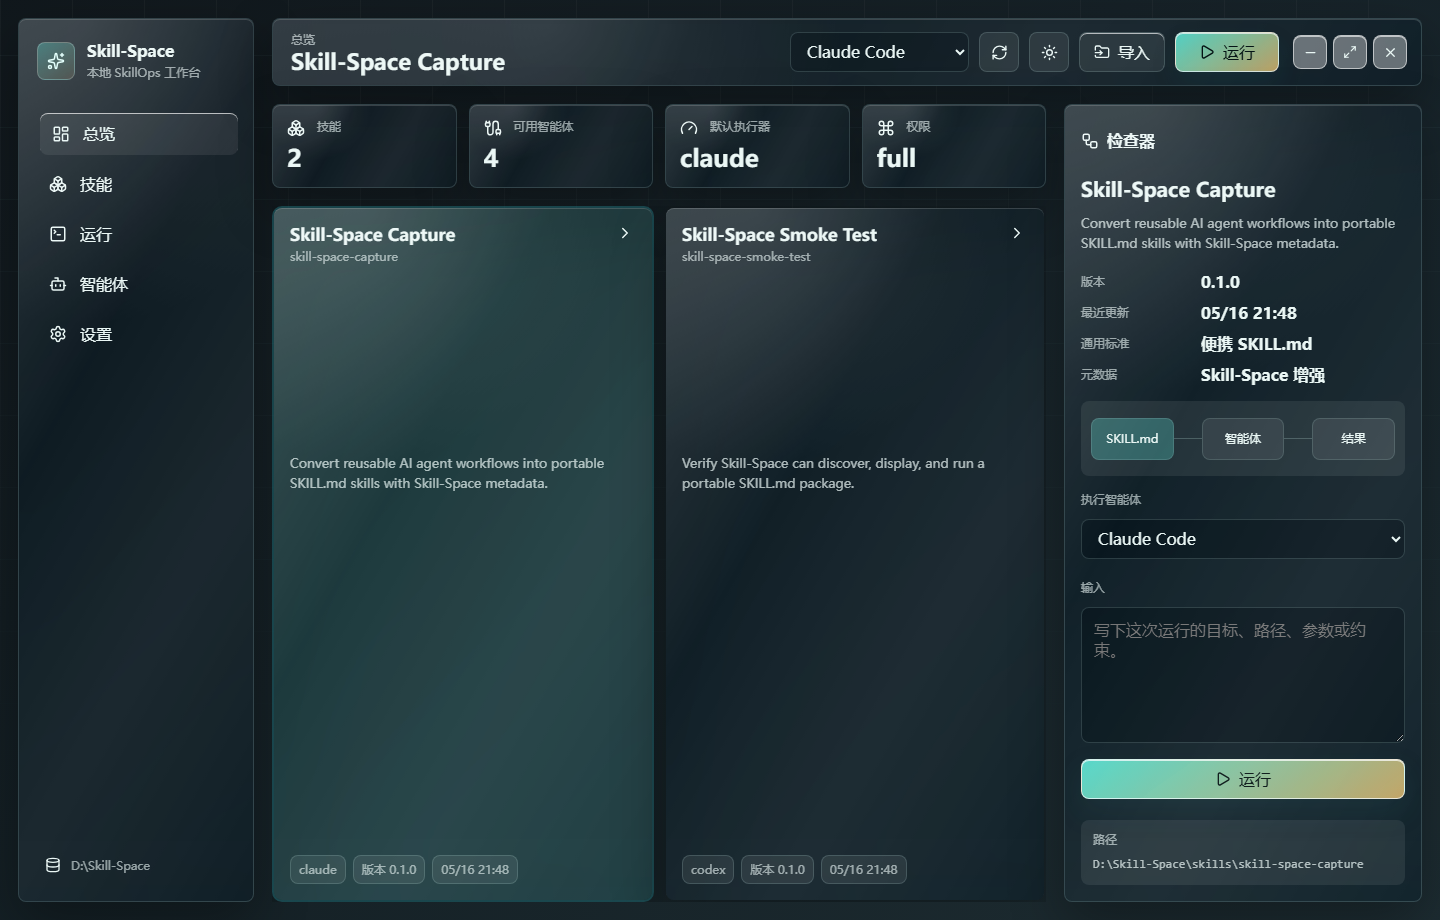Image resolution: width=1440 pixels, height=920 pixels.
Task: Click 版本 0.1.0 tag on Smoke Test card
Action: [x=778, y=870]
